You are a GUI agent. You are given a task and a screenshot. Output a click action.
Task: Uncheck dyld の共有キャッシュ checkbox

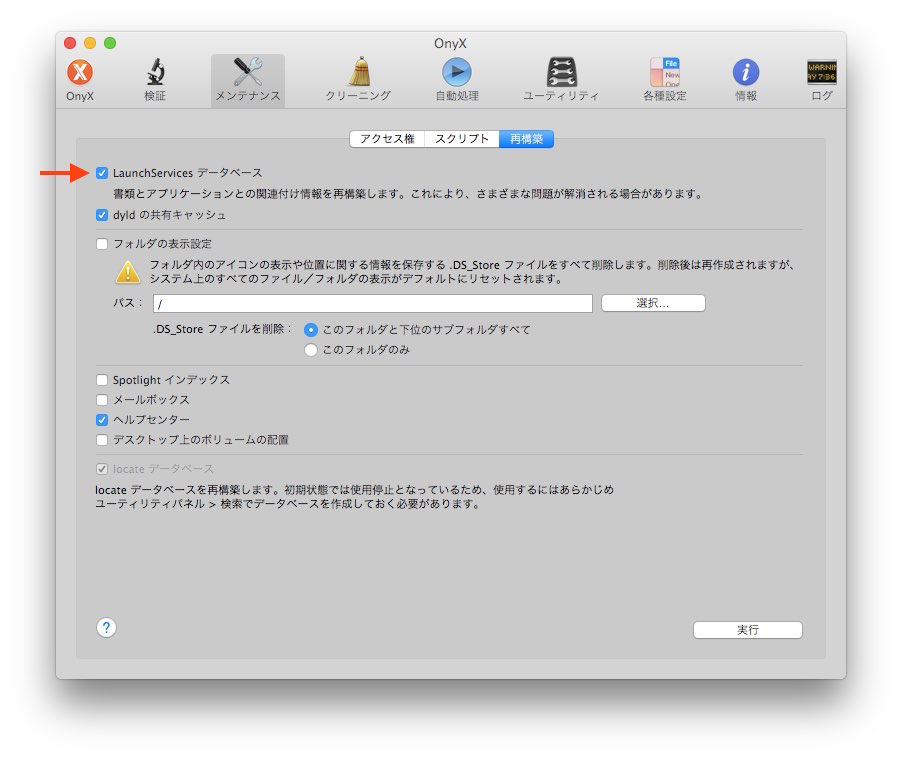[102, 215]
